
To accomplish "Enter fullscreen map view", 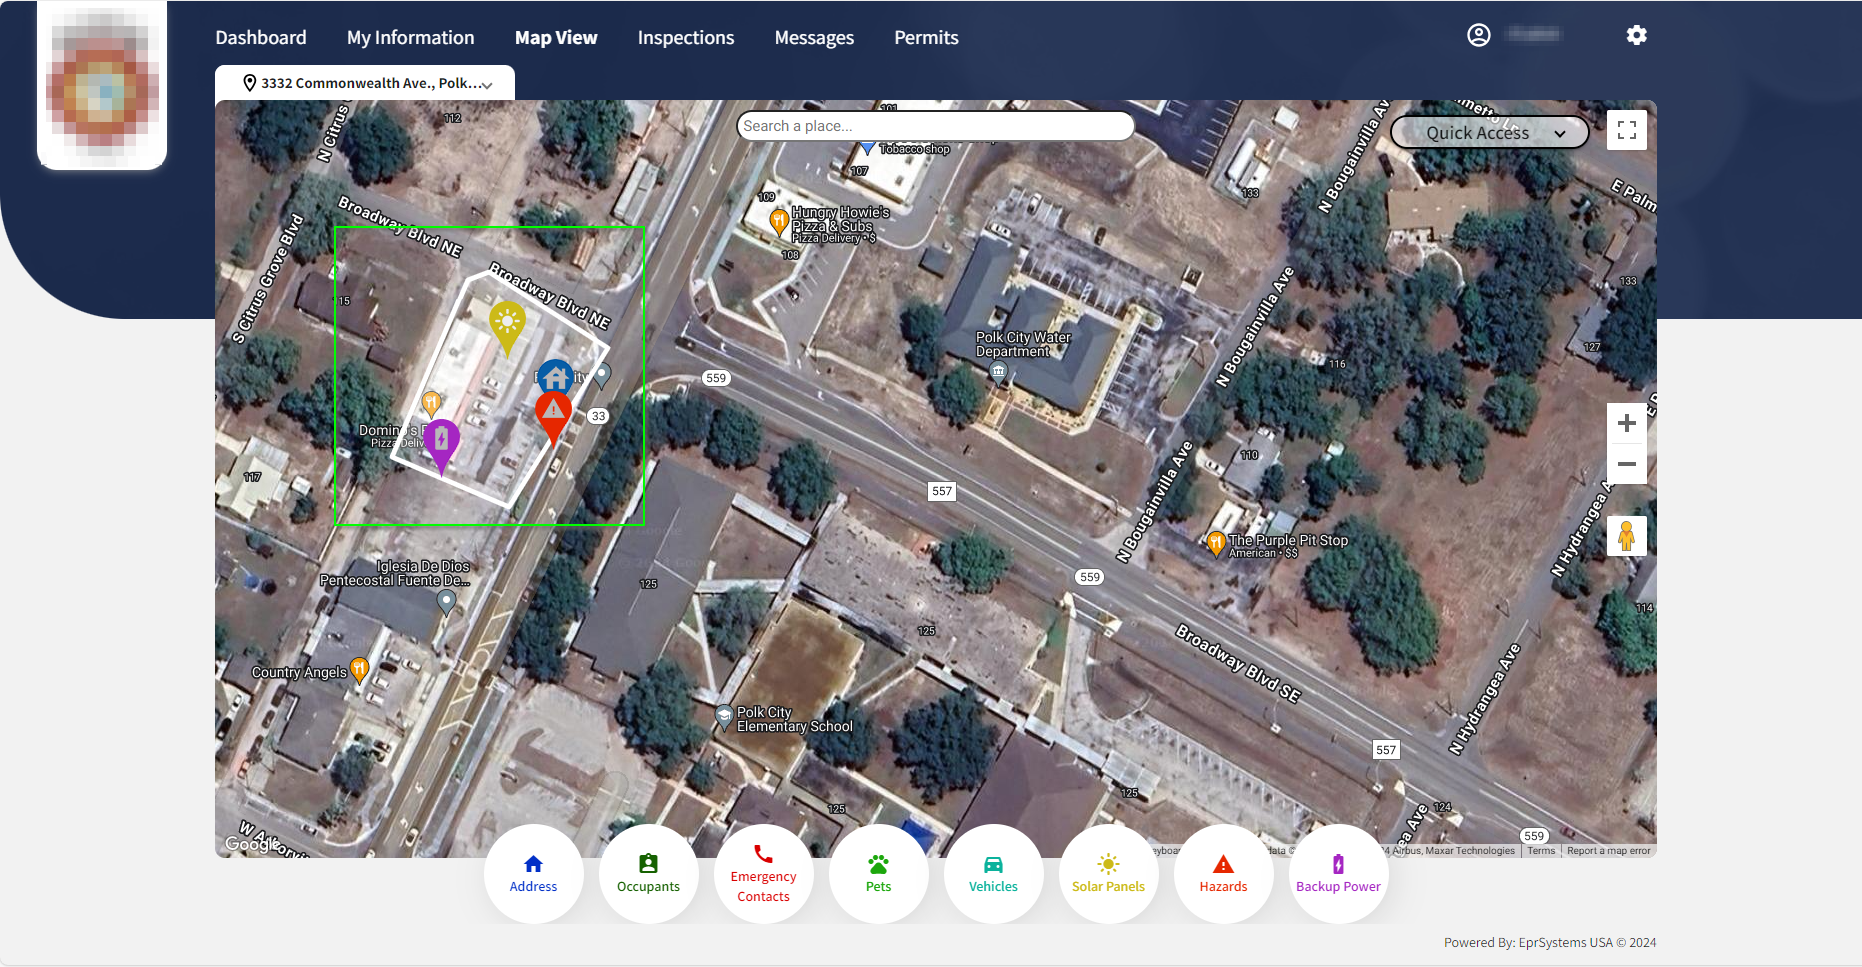I will [x=1626, y=130].
